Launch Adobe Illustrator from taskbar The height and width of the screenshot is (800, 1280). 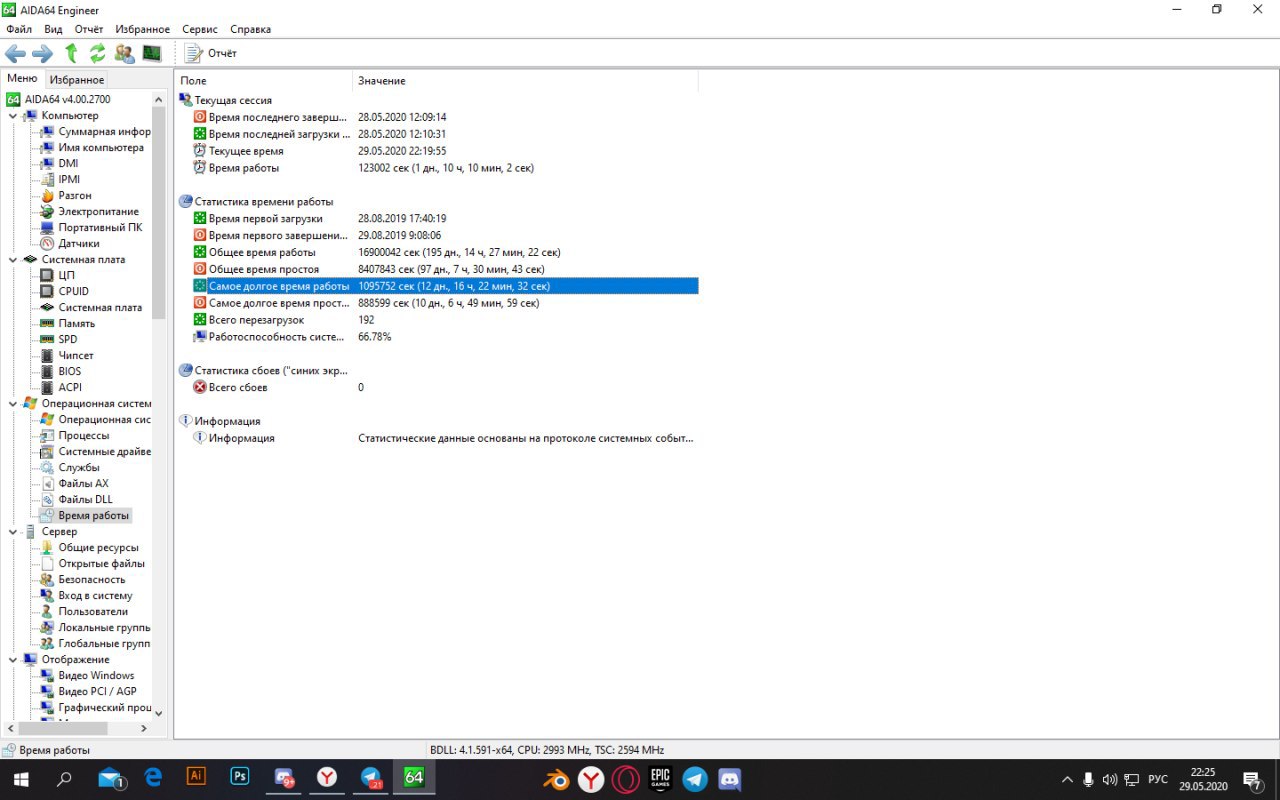coord(196,777)
